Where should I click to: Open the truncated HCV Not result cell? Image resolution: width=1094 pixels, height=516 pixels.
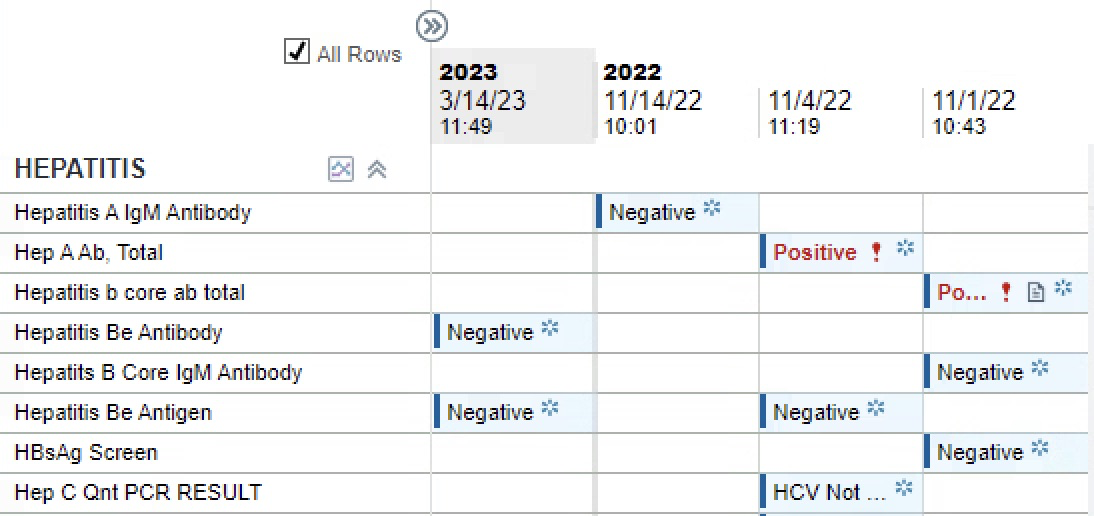(830, 493)
